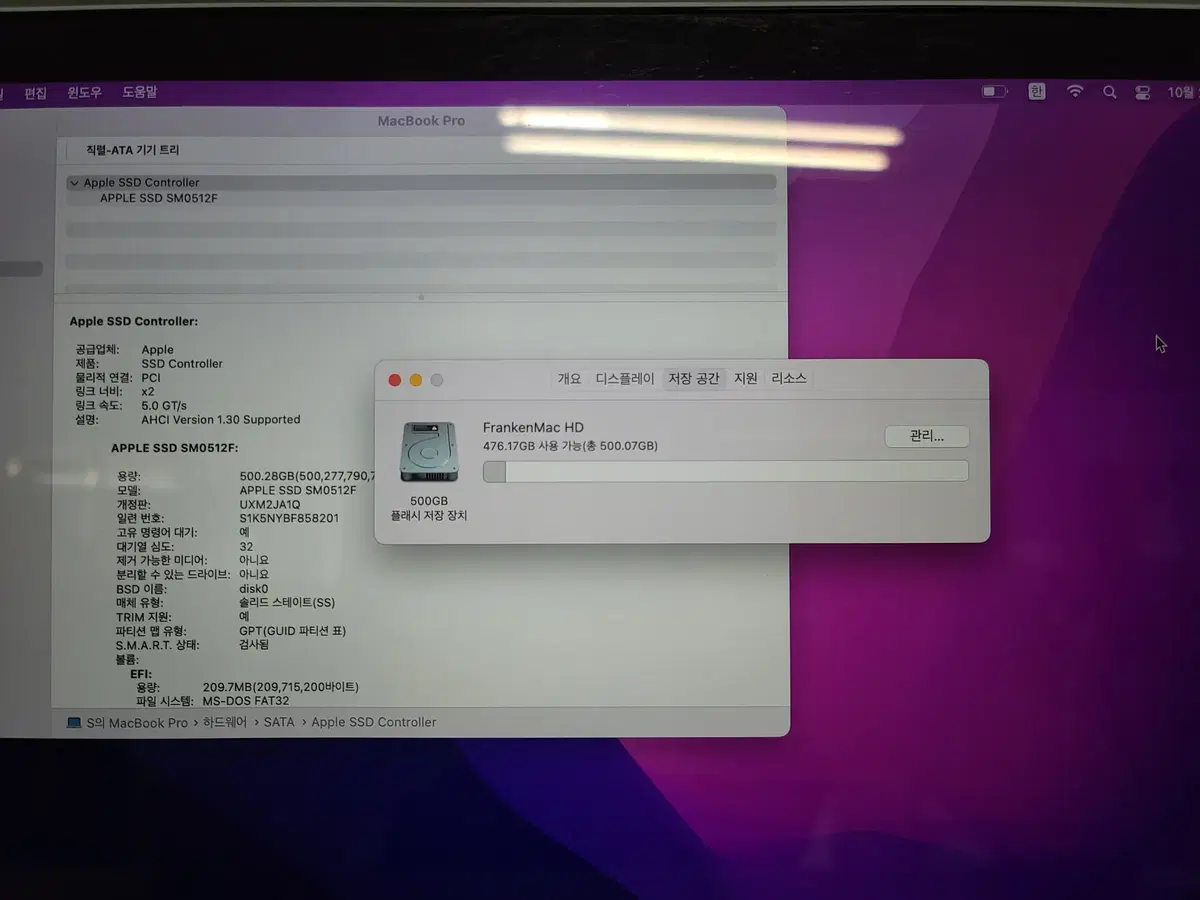Open Spotlight search icon
Image resolution: width=1200 pixels, height=900 pixels.
[x=1109, y=92]
